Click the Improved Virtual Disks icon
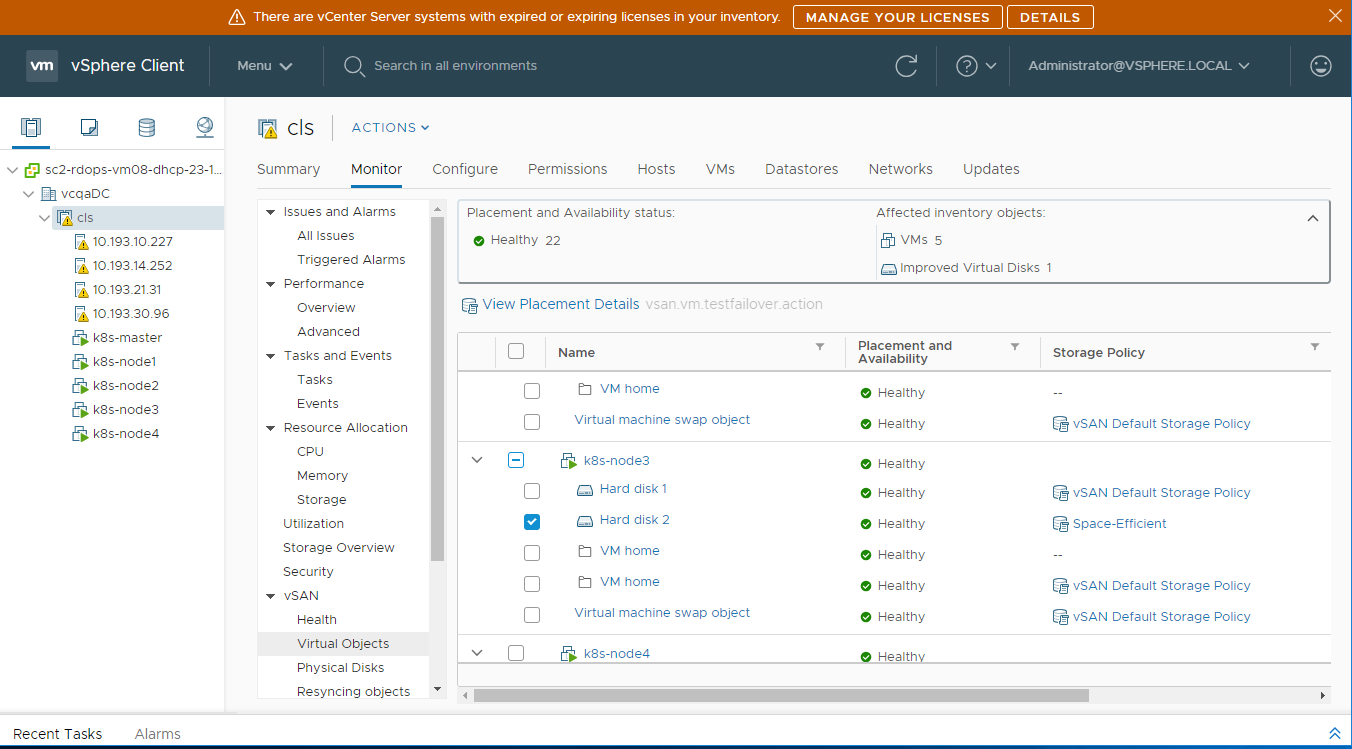1352x749 pixels. click(888, 269)
